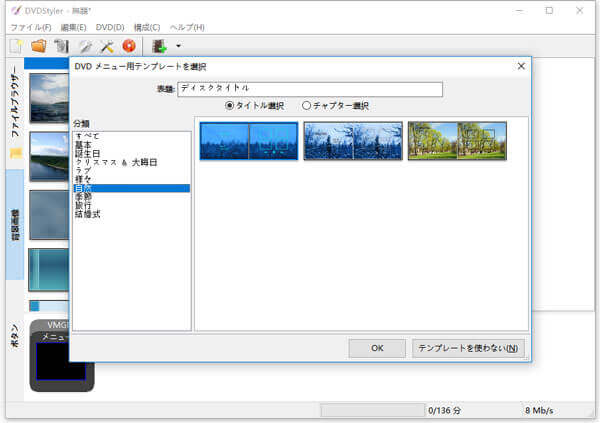
Task: Select the highlighted 自然 category
Action: point(132,188)
